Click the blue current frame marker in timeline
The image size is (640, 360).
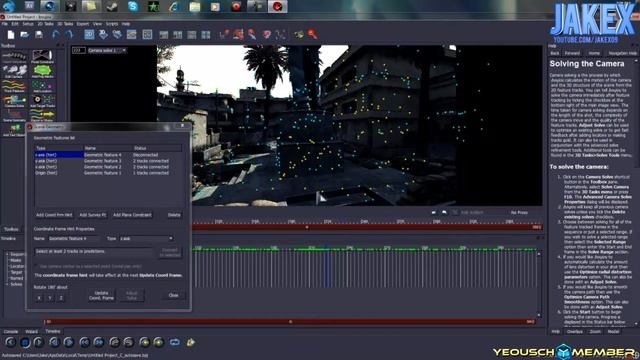pos(326,267)
